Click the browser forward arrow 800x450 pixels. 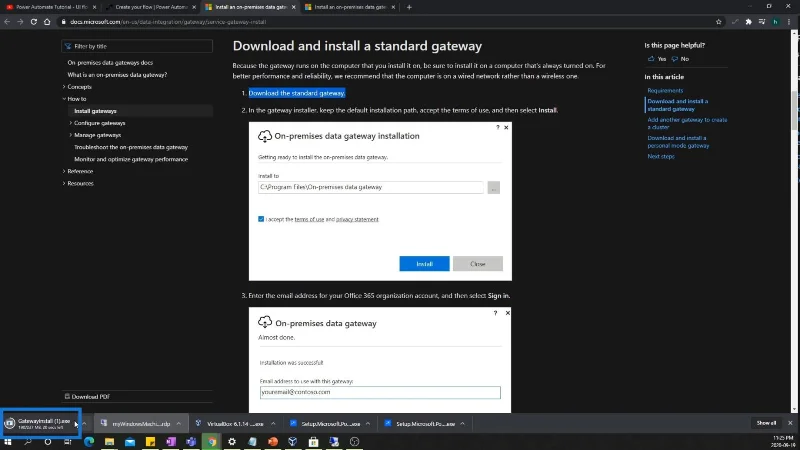[x=20, y=22]
